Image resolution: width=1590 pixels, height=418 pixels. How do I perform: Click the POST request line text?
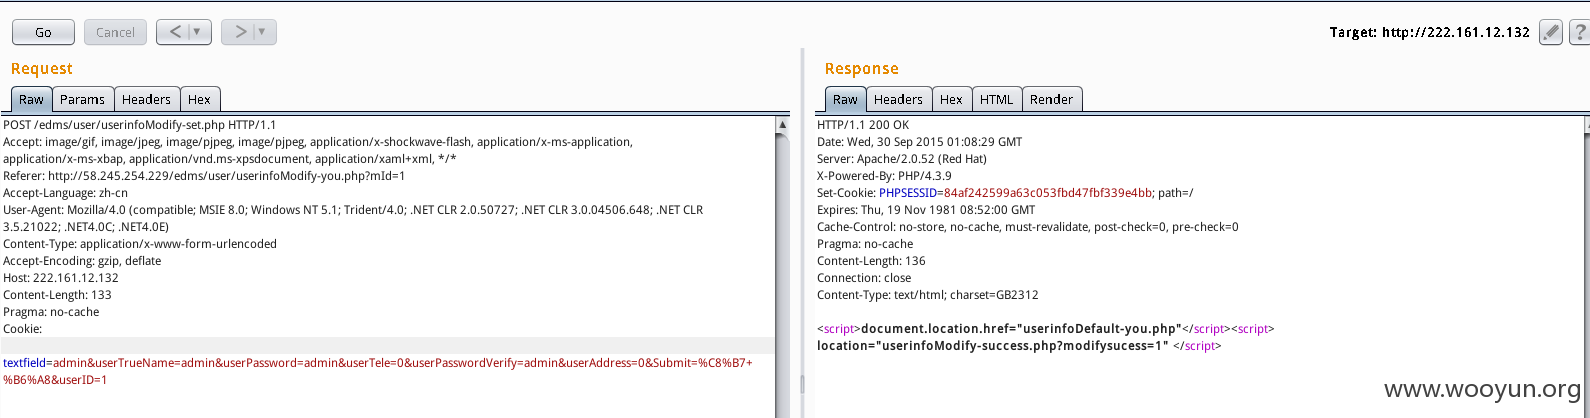point(140,125)
